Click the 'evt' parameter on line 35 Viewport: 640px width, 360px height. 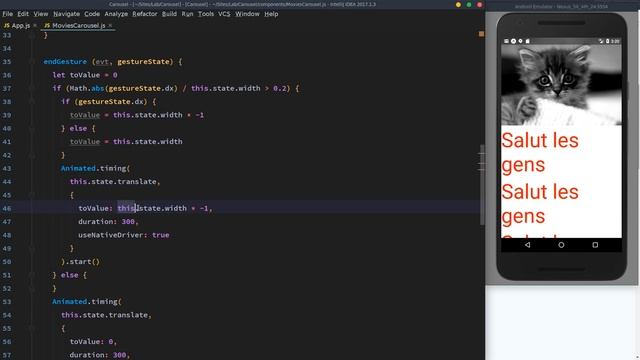tap(102, 62)
